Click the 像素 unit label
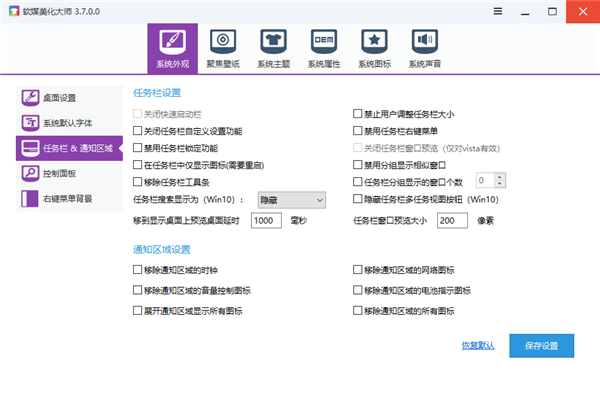This screenshot has width=600, height=395. 486,220
